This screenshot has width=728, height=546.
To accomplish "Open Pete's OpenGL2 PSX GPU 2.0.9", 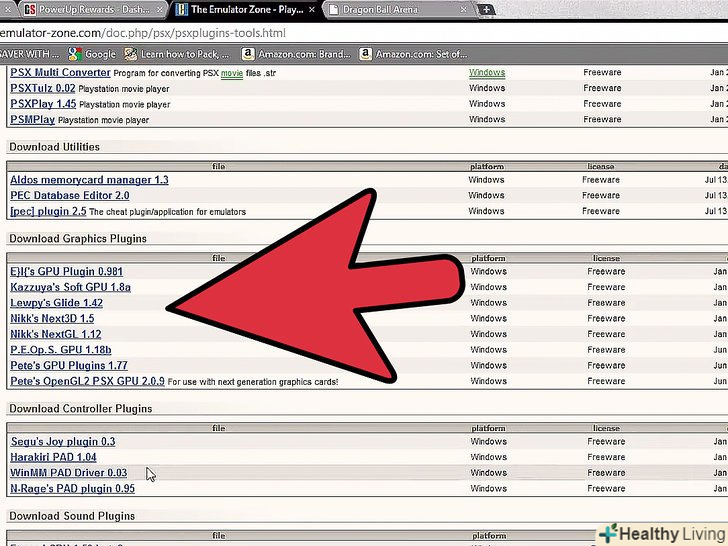I will [x=87, y=381].
